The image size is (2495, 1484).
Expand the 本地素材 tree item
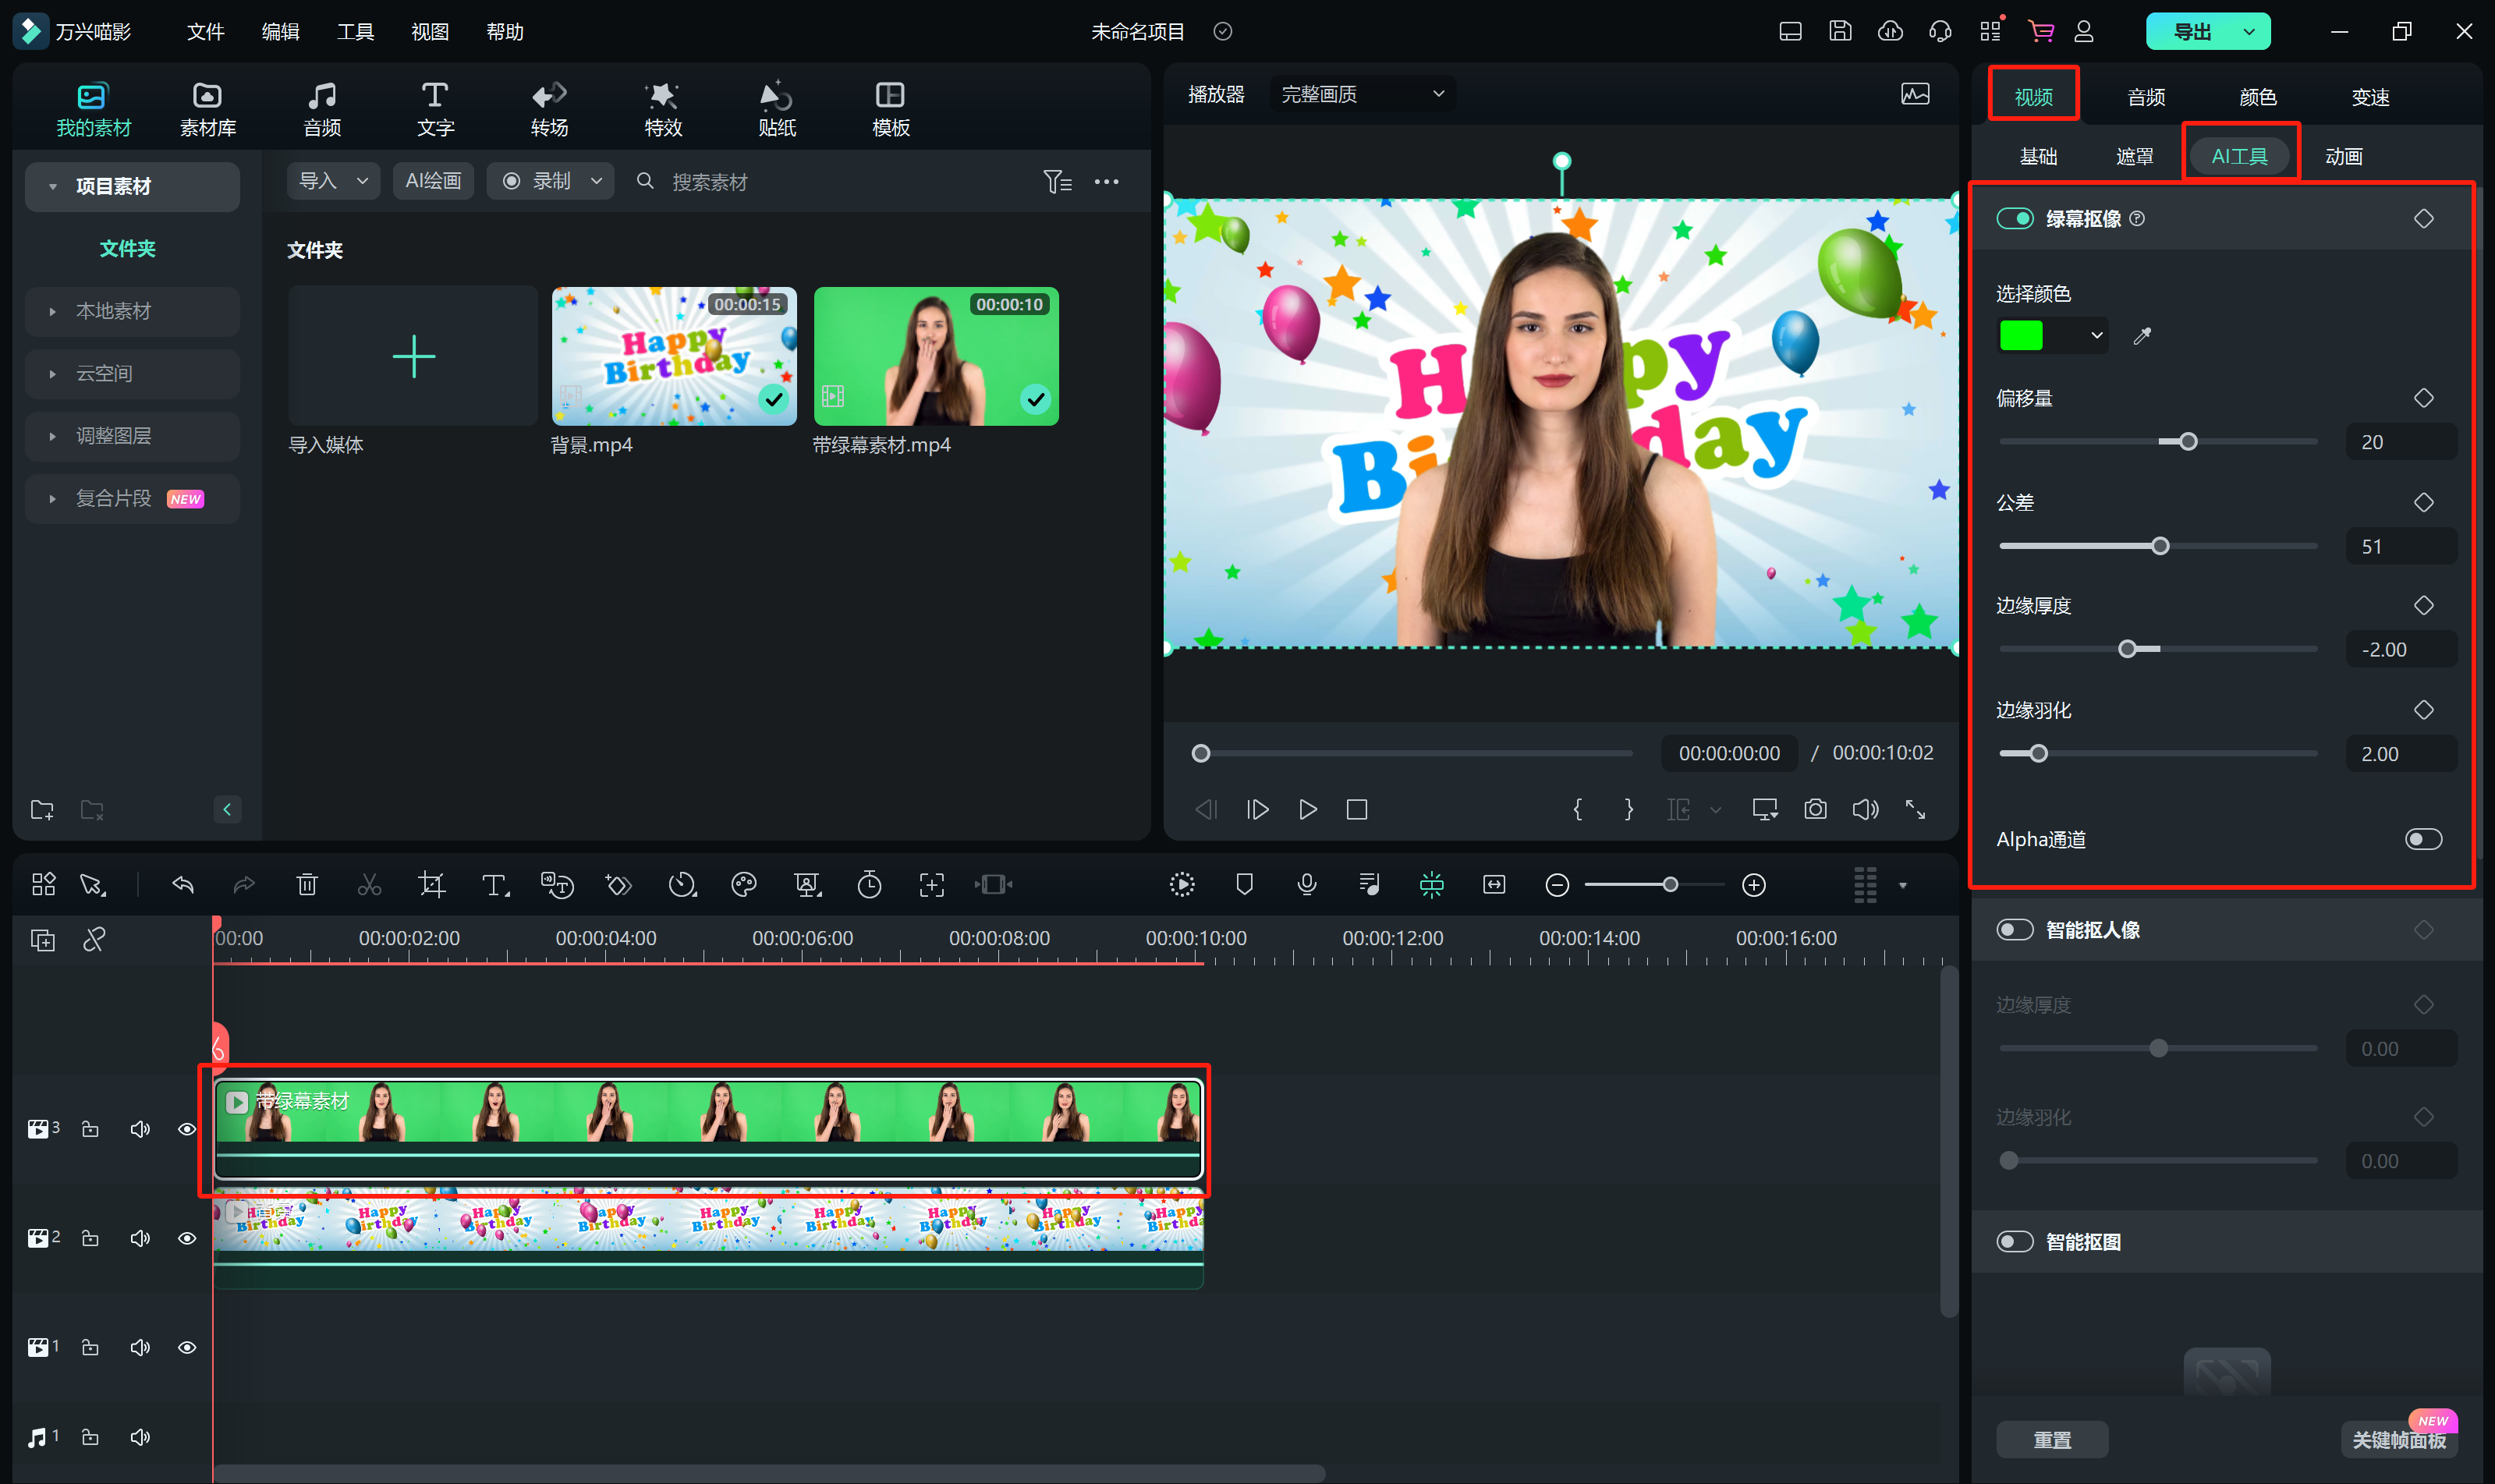(x=52, y=311)
